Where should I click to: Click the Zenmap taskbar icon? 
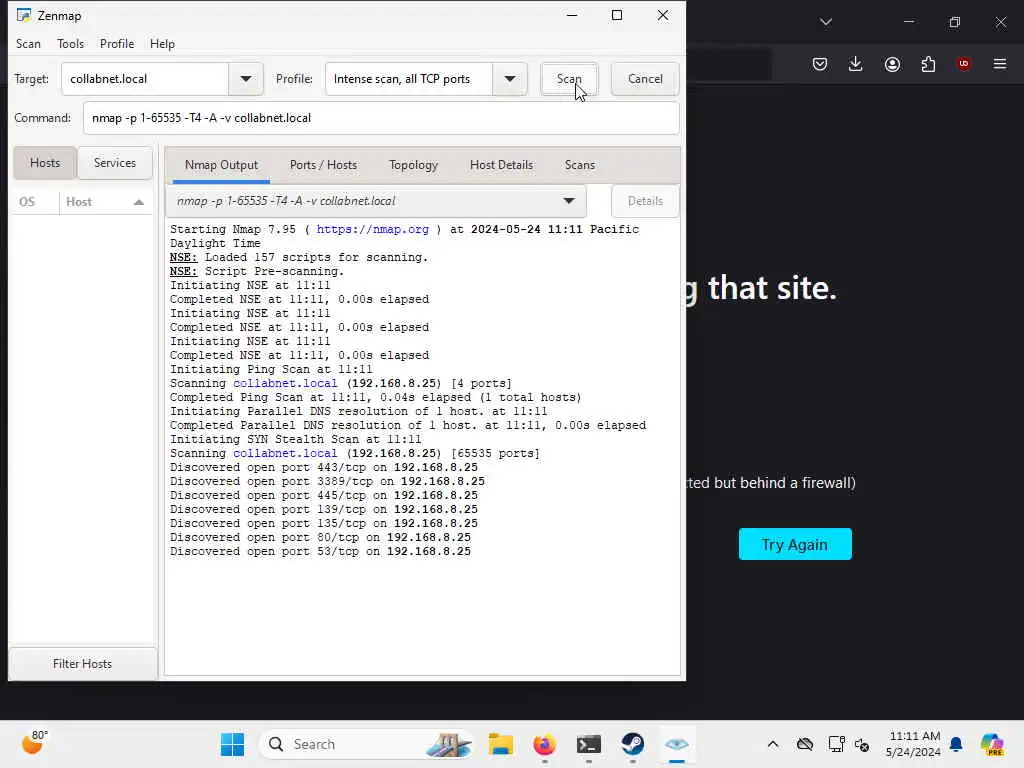tap(677, 744)
